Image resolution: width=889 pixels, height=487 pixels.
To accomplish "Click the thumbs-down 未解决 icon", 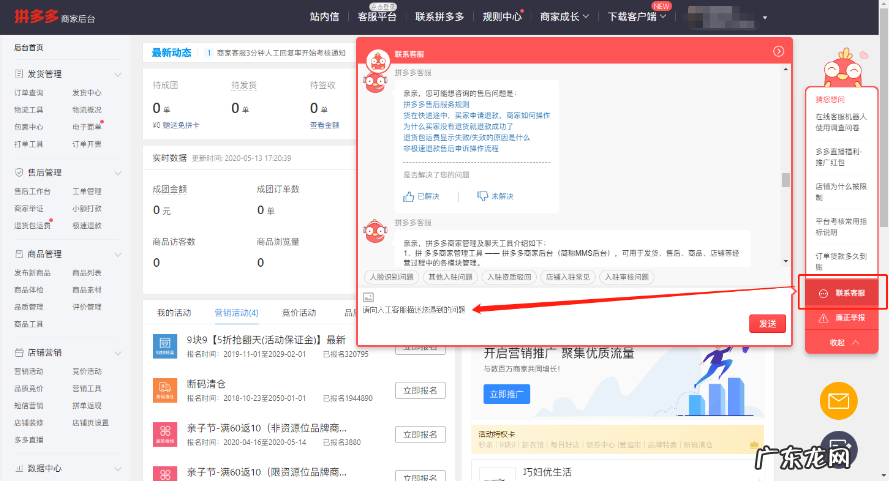I will pyautogui.click(x=482, y=196).
